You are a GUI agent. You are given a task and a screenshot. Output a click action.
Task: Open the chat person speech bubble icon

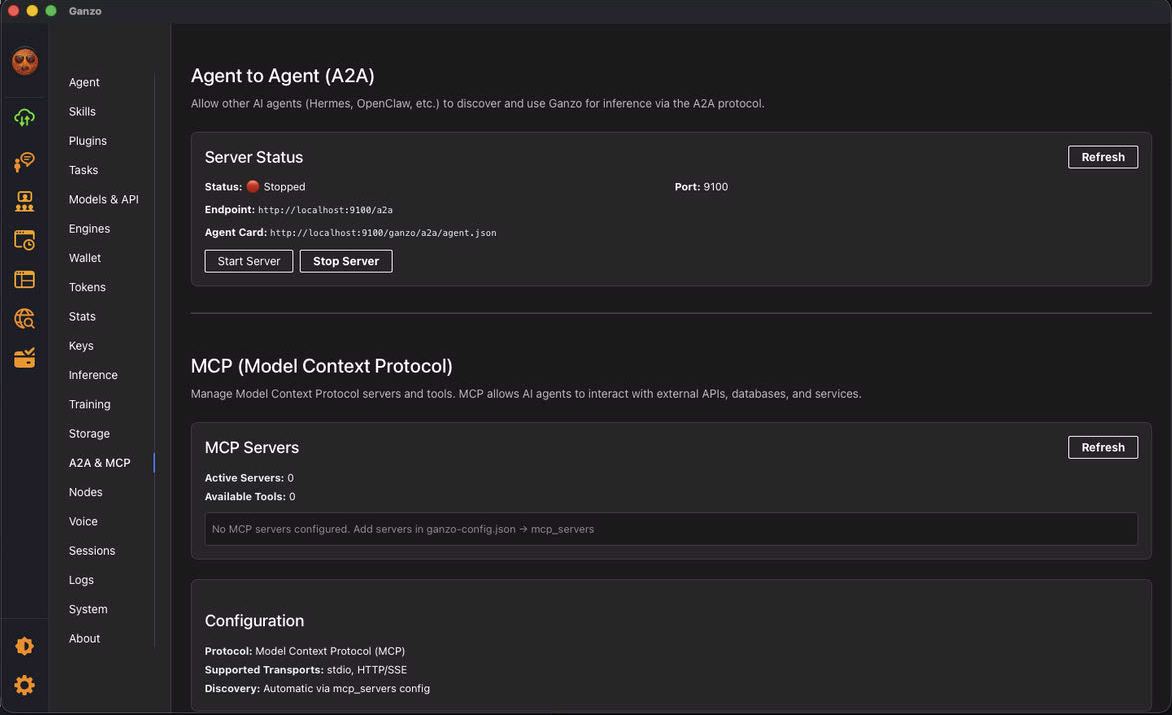tap(25, 161)
